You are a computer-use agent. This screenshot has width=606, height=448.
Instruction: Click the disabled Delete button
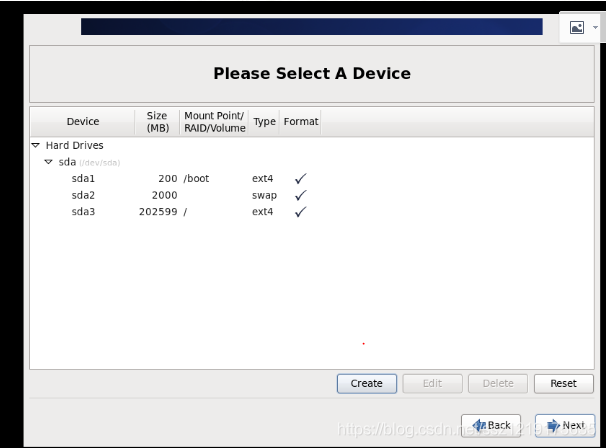[498, 383]
